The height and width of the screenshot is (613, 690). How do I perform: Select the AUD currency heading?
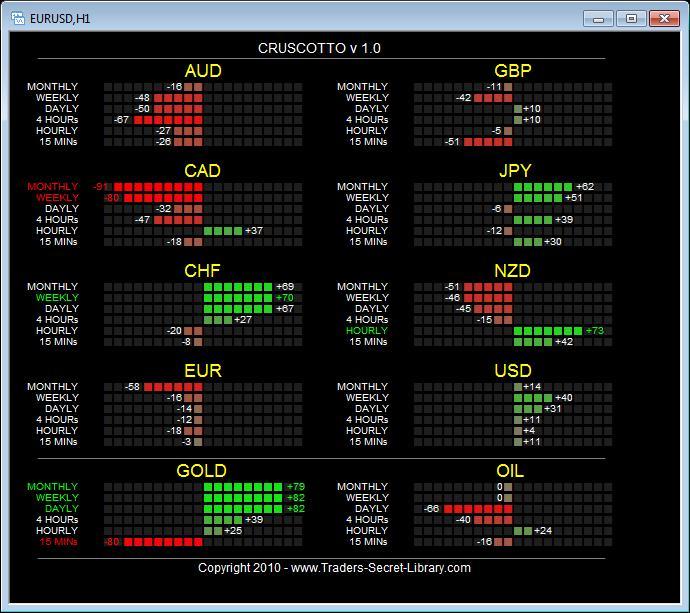[x=203, y=71]
